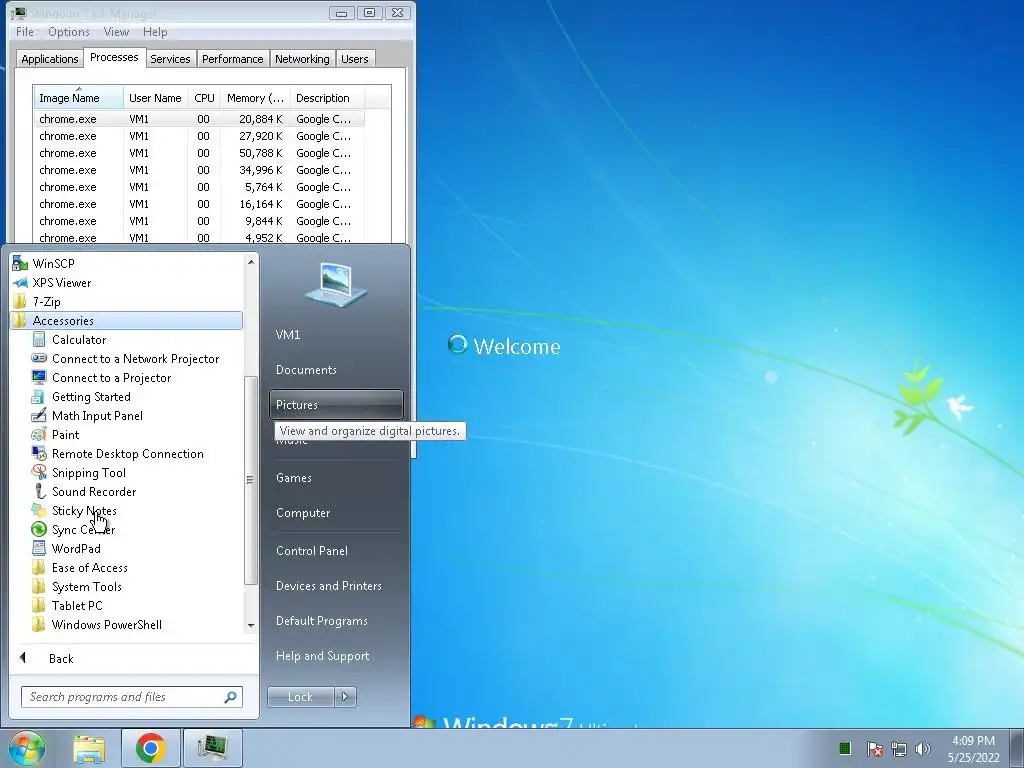This screenshot has width=1024, height=768.
Task: Sort processes by User Name column
Action: pos(155,98)
